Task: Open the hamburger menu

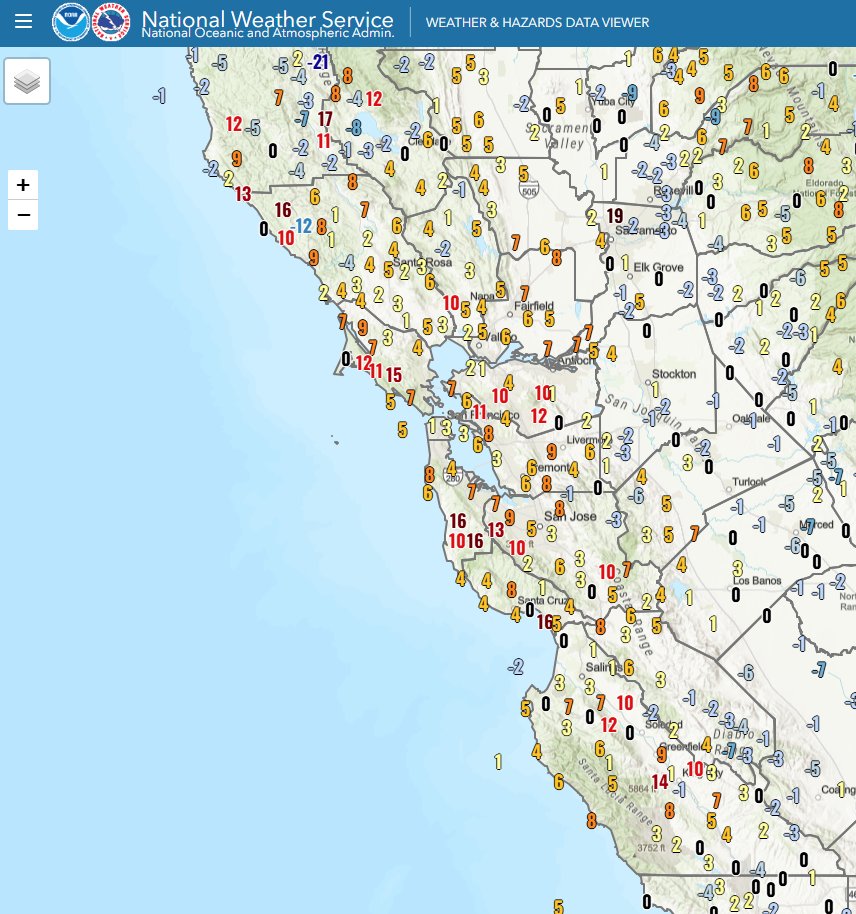Action: [23, 22]
